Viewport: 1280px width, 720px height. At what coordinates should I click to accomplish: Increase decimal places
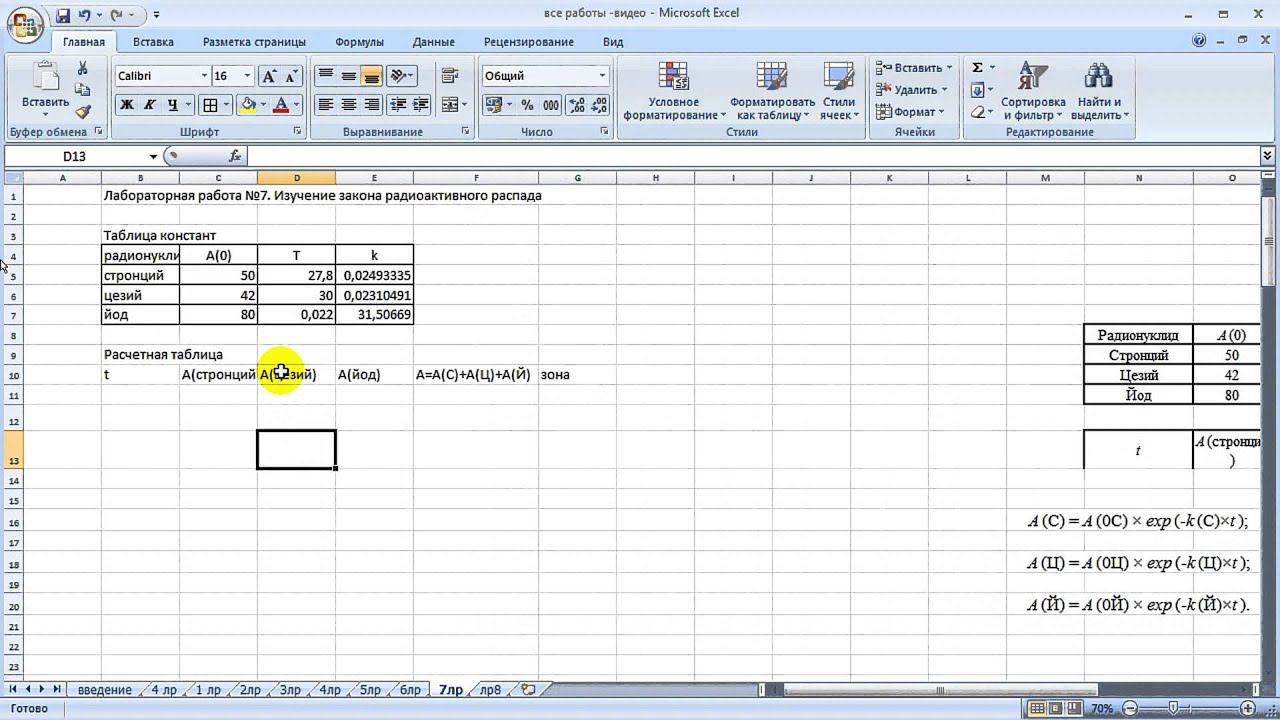click(577, 105)
